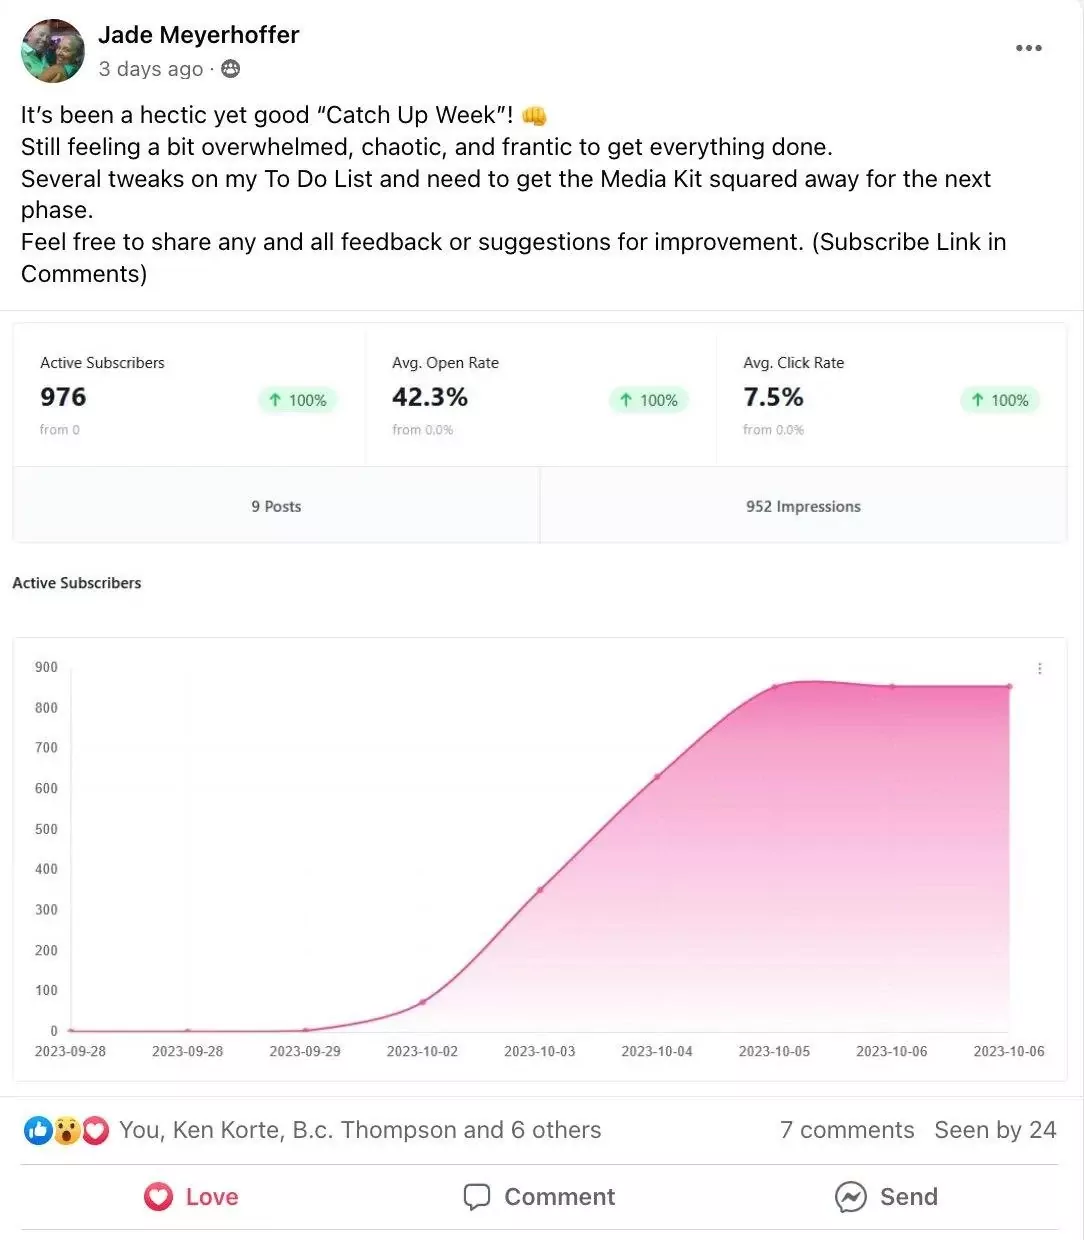Click the Active Subscribers 100% increase badge
Viewport: 1084px width, 1240px height.
pyautogui.click(x=298, y=400)
